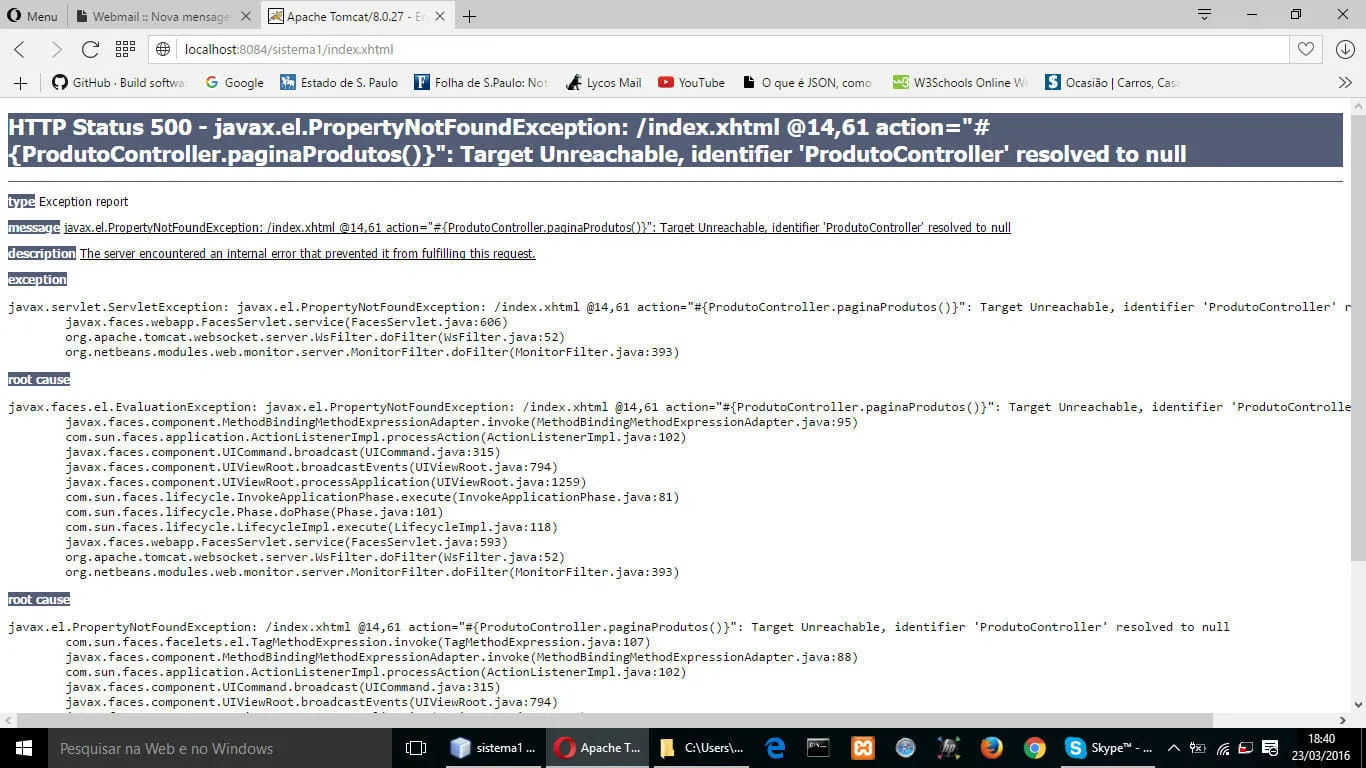Screen dimensions: 1366x768
Task: Add page to bookmarks with heart icon
Action: click(1305, 50)
